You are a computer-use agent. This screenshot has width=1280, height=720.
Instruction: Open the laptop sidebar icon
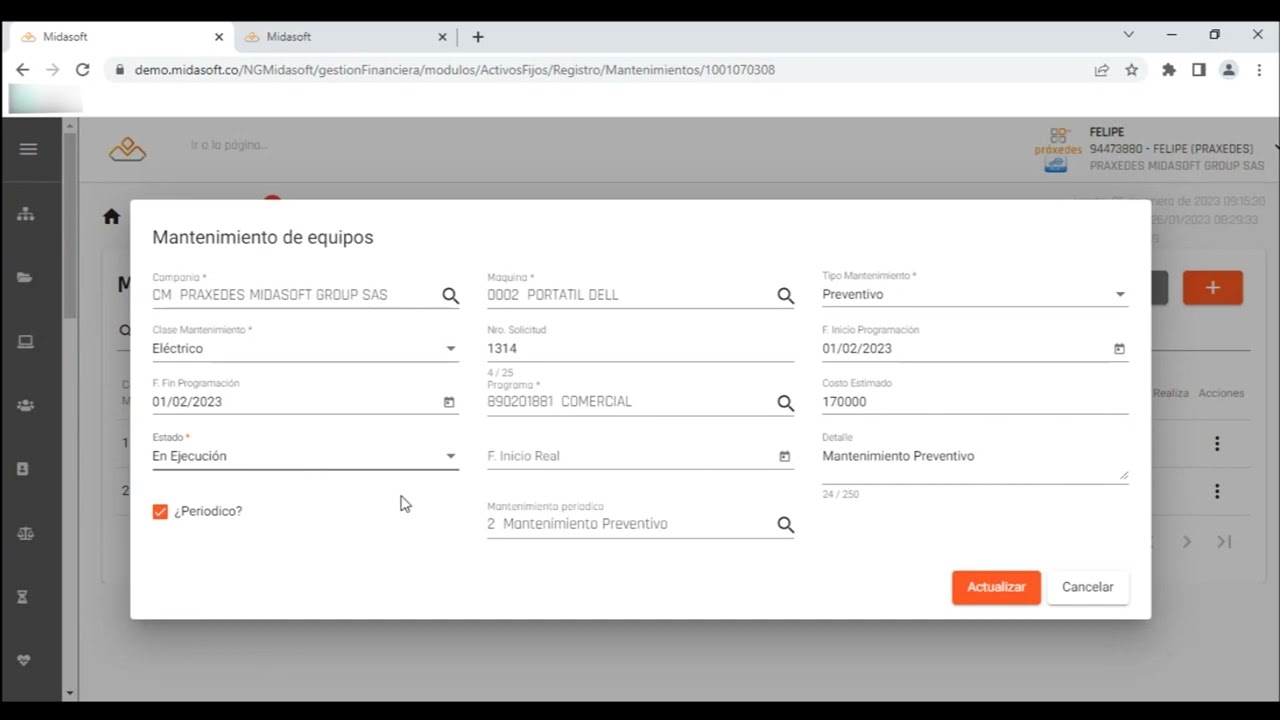click(25, 342)
